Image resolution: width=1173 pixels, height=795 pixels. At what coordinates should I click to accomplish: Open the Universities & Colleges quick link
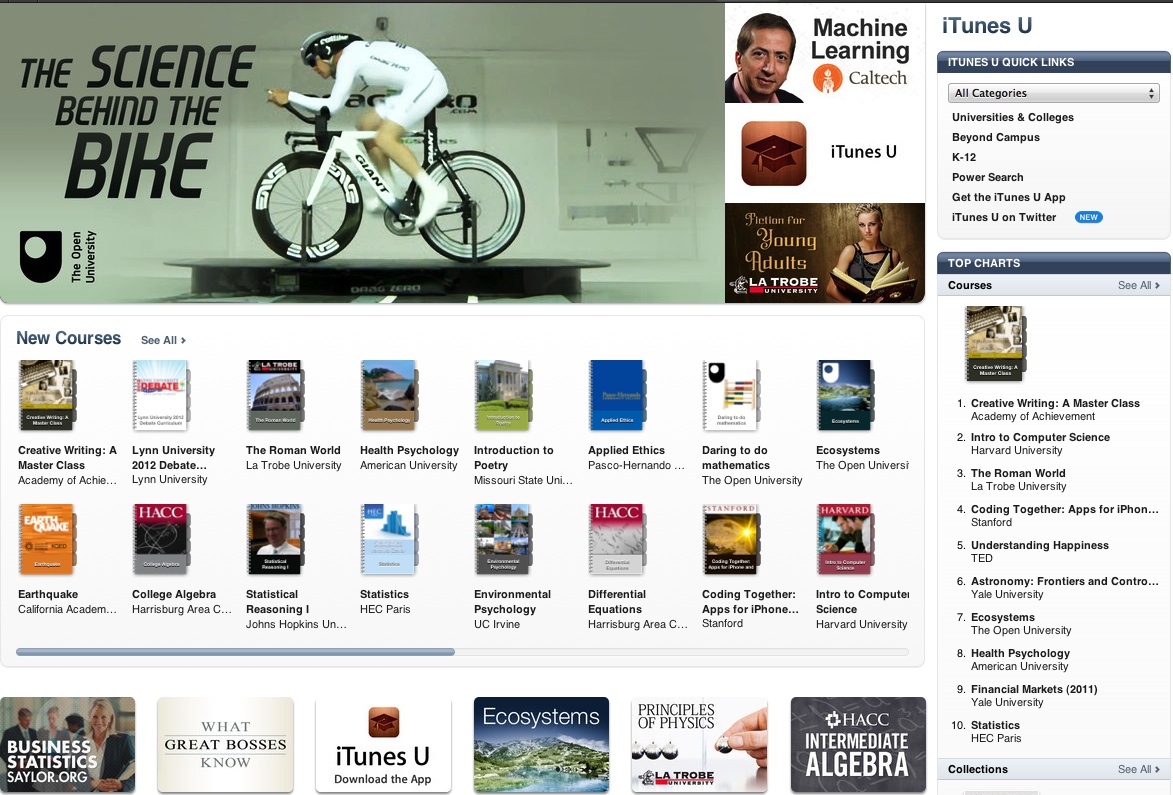(x=1012, y=117)
